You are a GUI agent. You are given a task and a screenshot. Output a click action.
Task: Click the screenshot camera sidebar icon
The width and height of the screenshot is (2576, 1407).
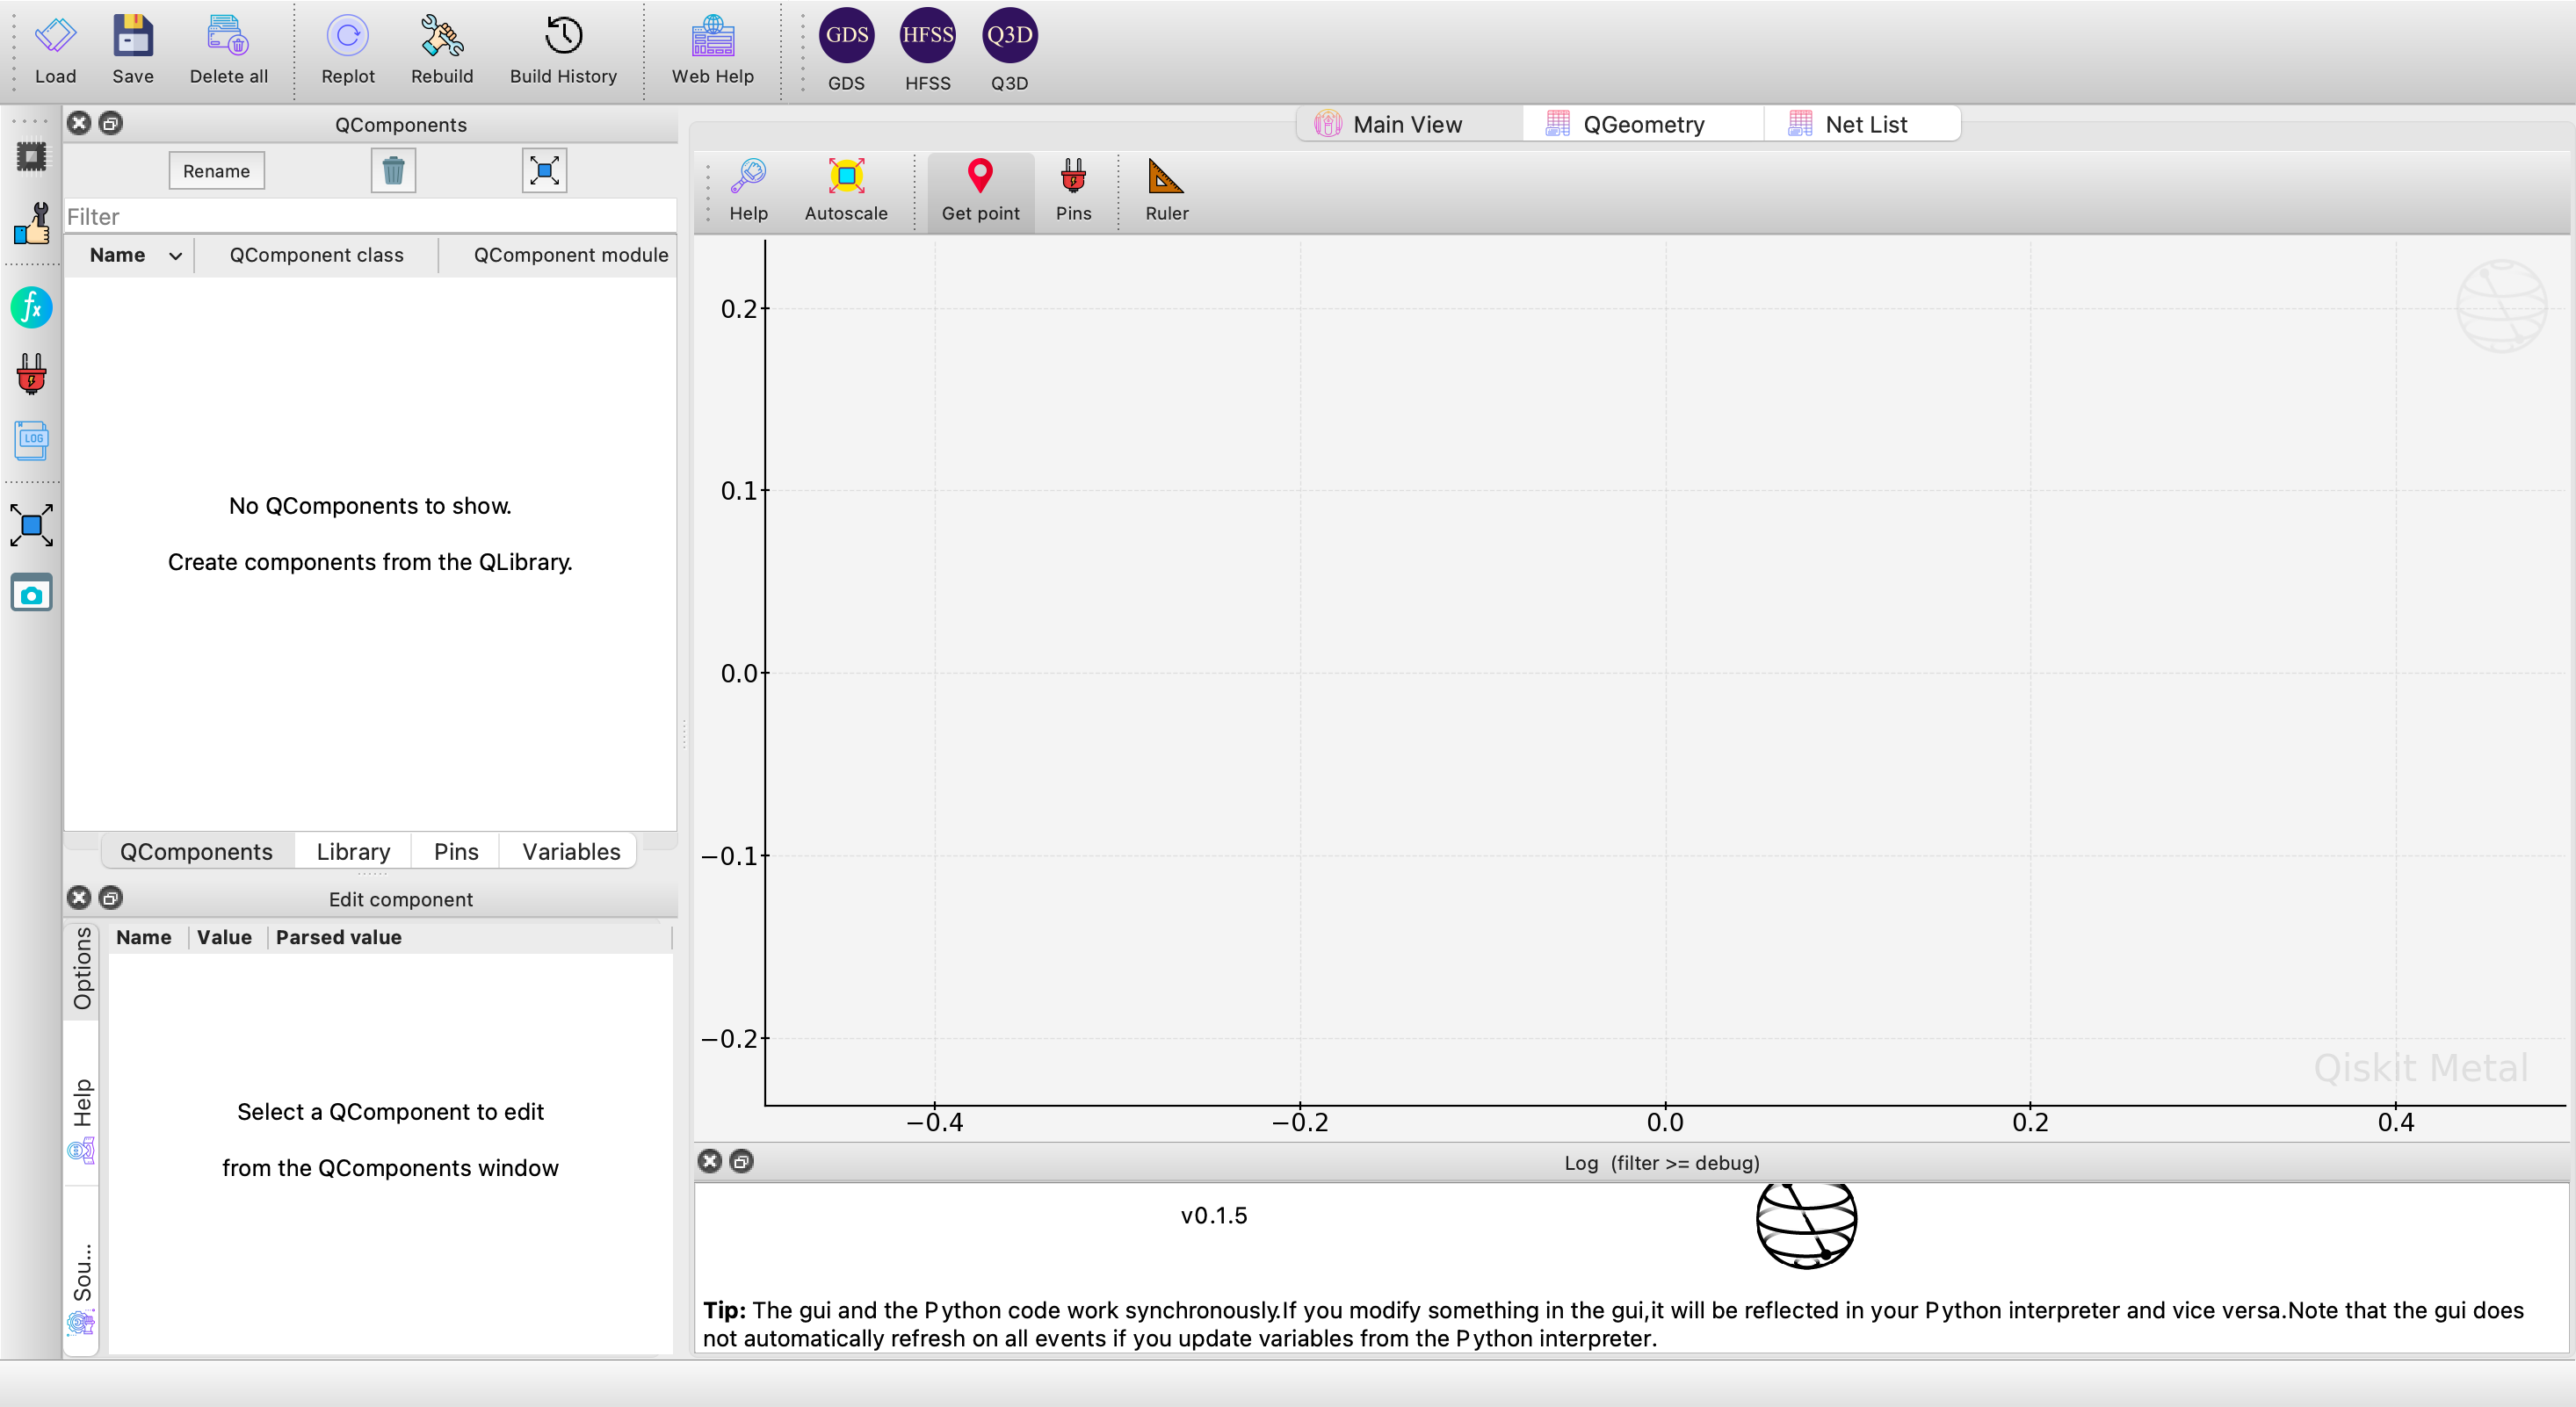point(31,594)
